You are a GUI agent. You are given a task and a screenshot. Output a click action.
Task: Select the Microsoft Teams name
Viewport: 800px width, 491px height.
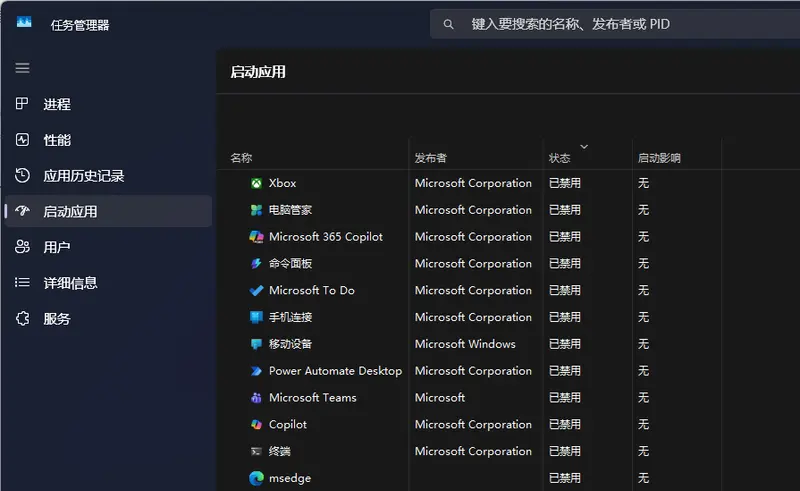tap(312, 398)
